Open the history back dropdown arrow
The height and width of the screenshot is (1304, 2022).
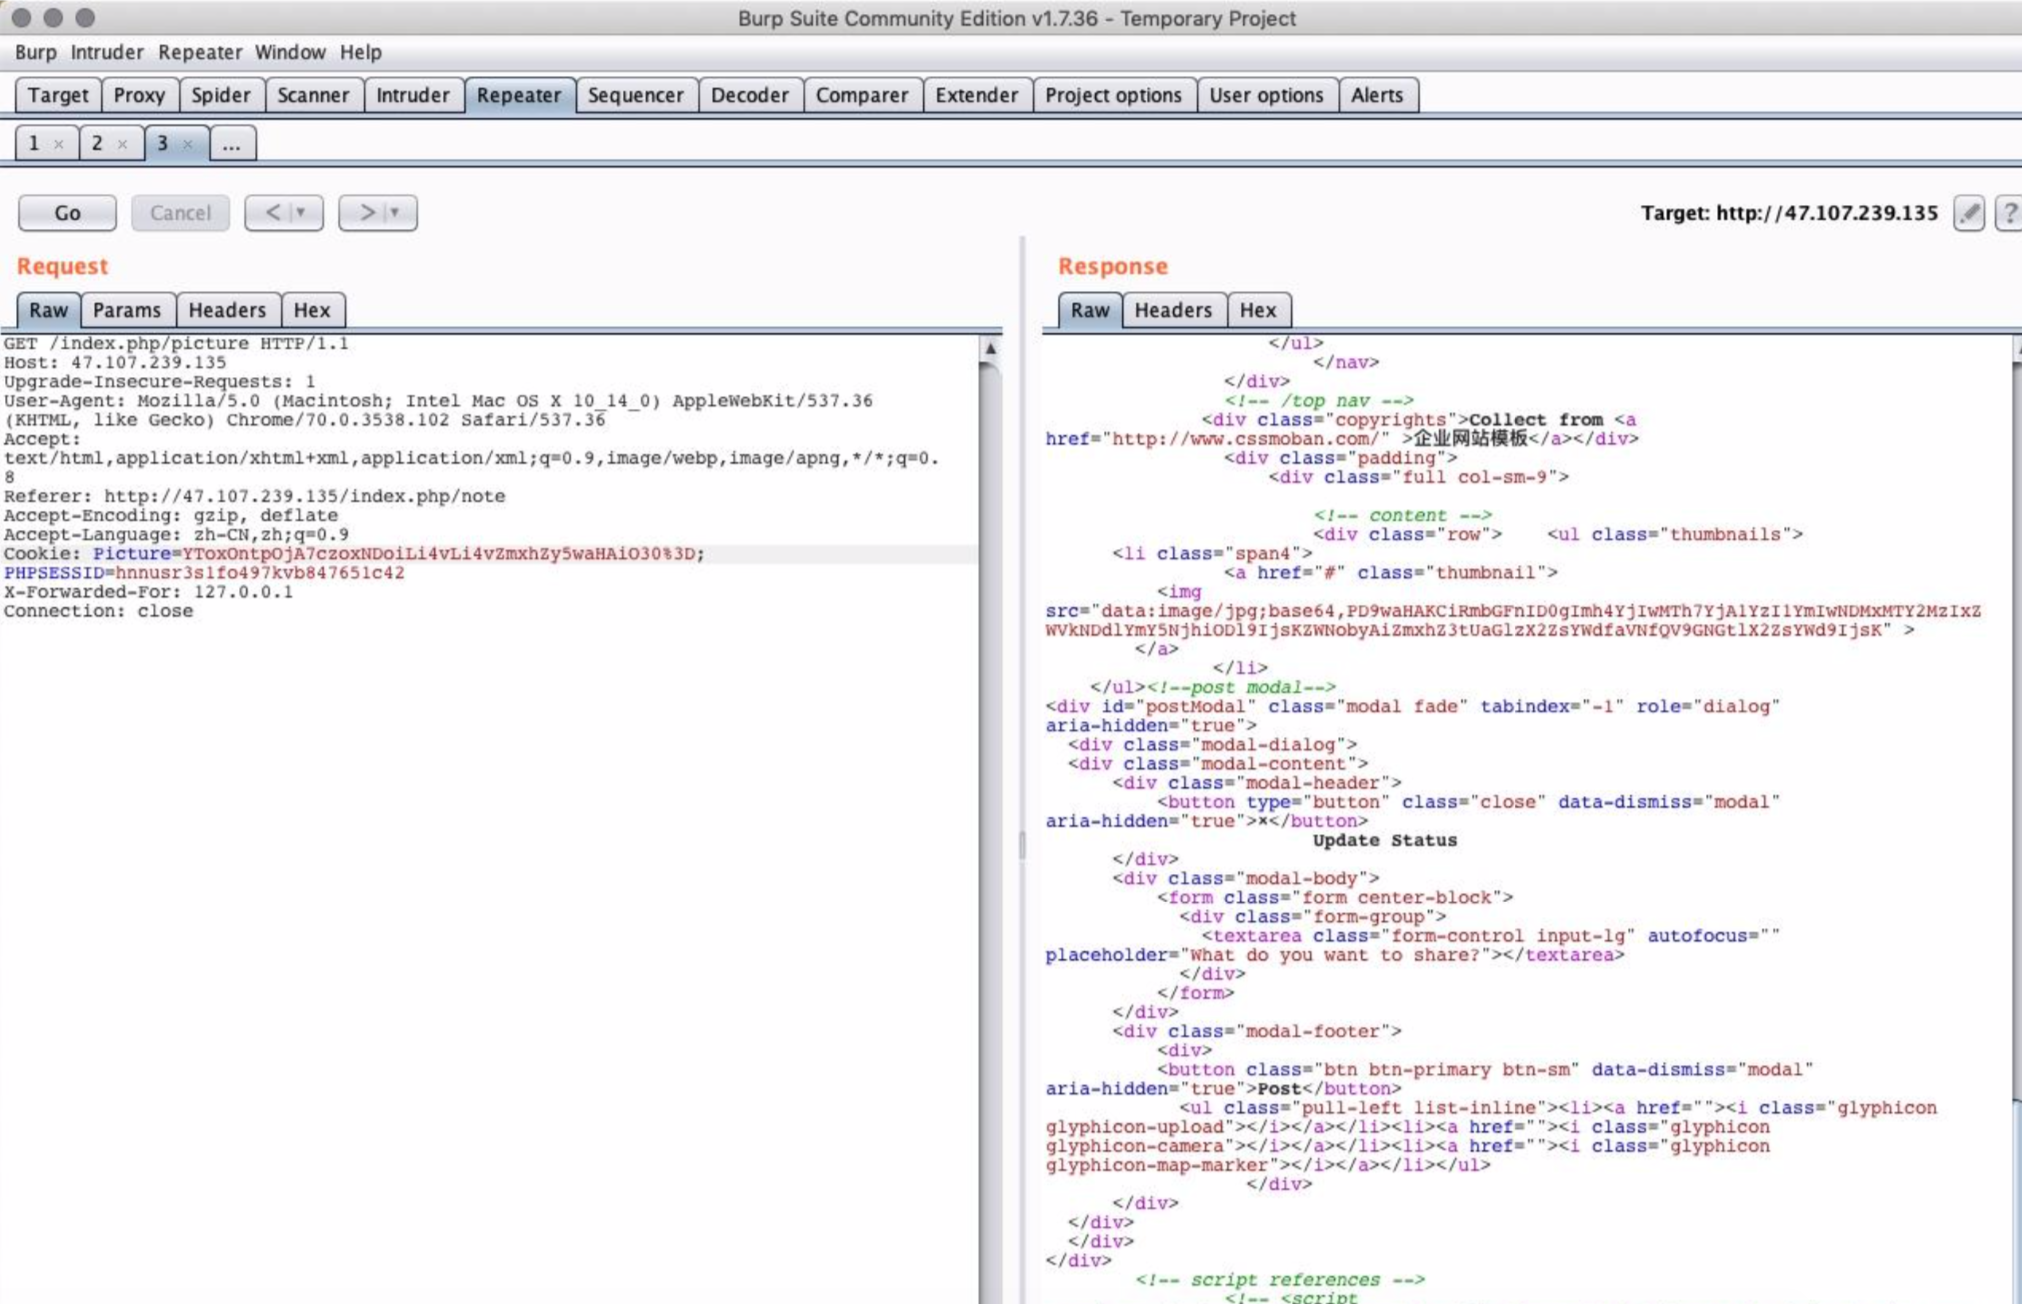301,212
